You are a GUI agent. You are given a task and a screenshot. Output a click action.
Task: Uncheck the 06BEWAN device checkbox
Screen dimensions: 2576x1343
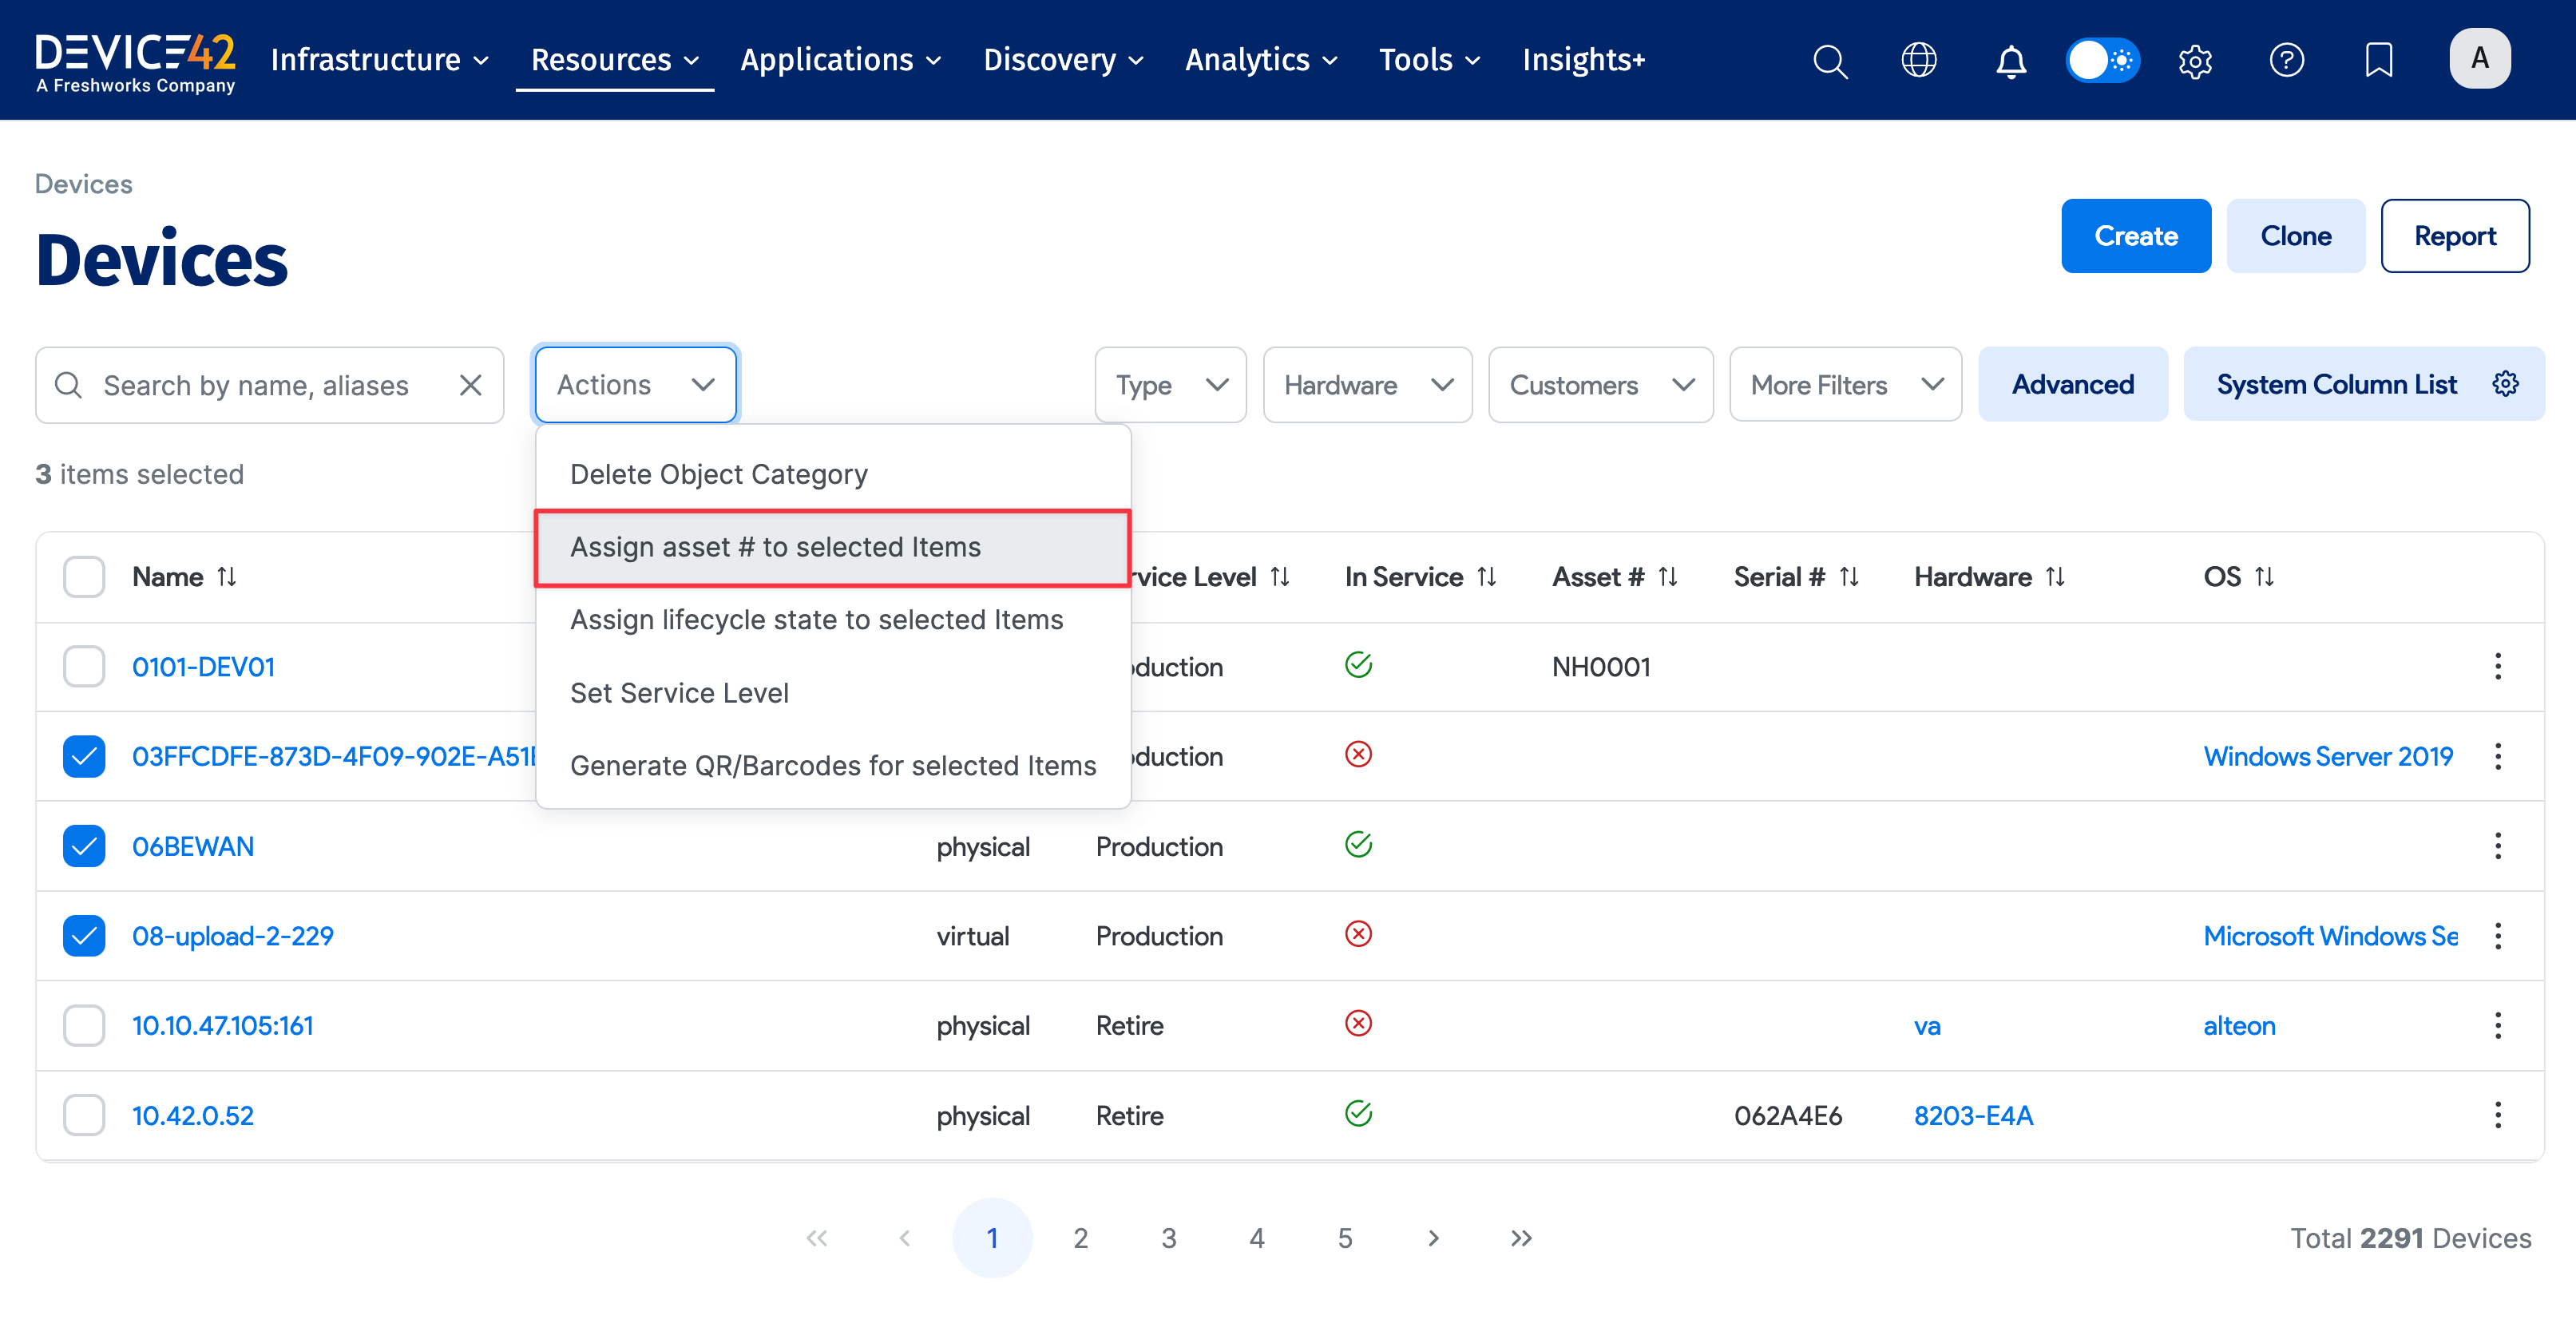click(x=84, y=846)
